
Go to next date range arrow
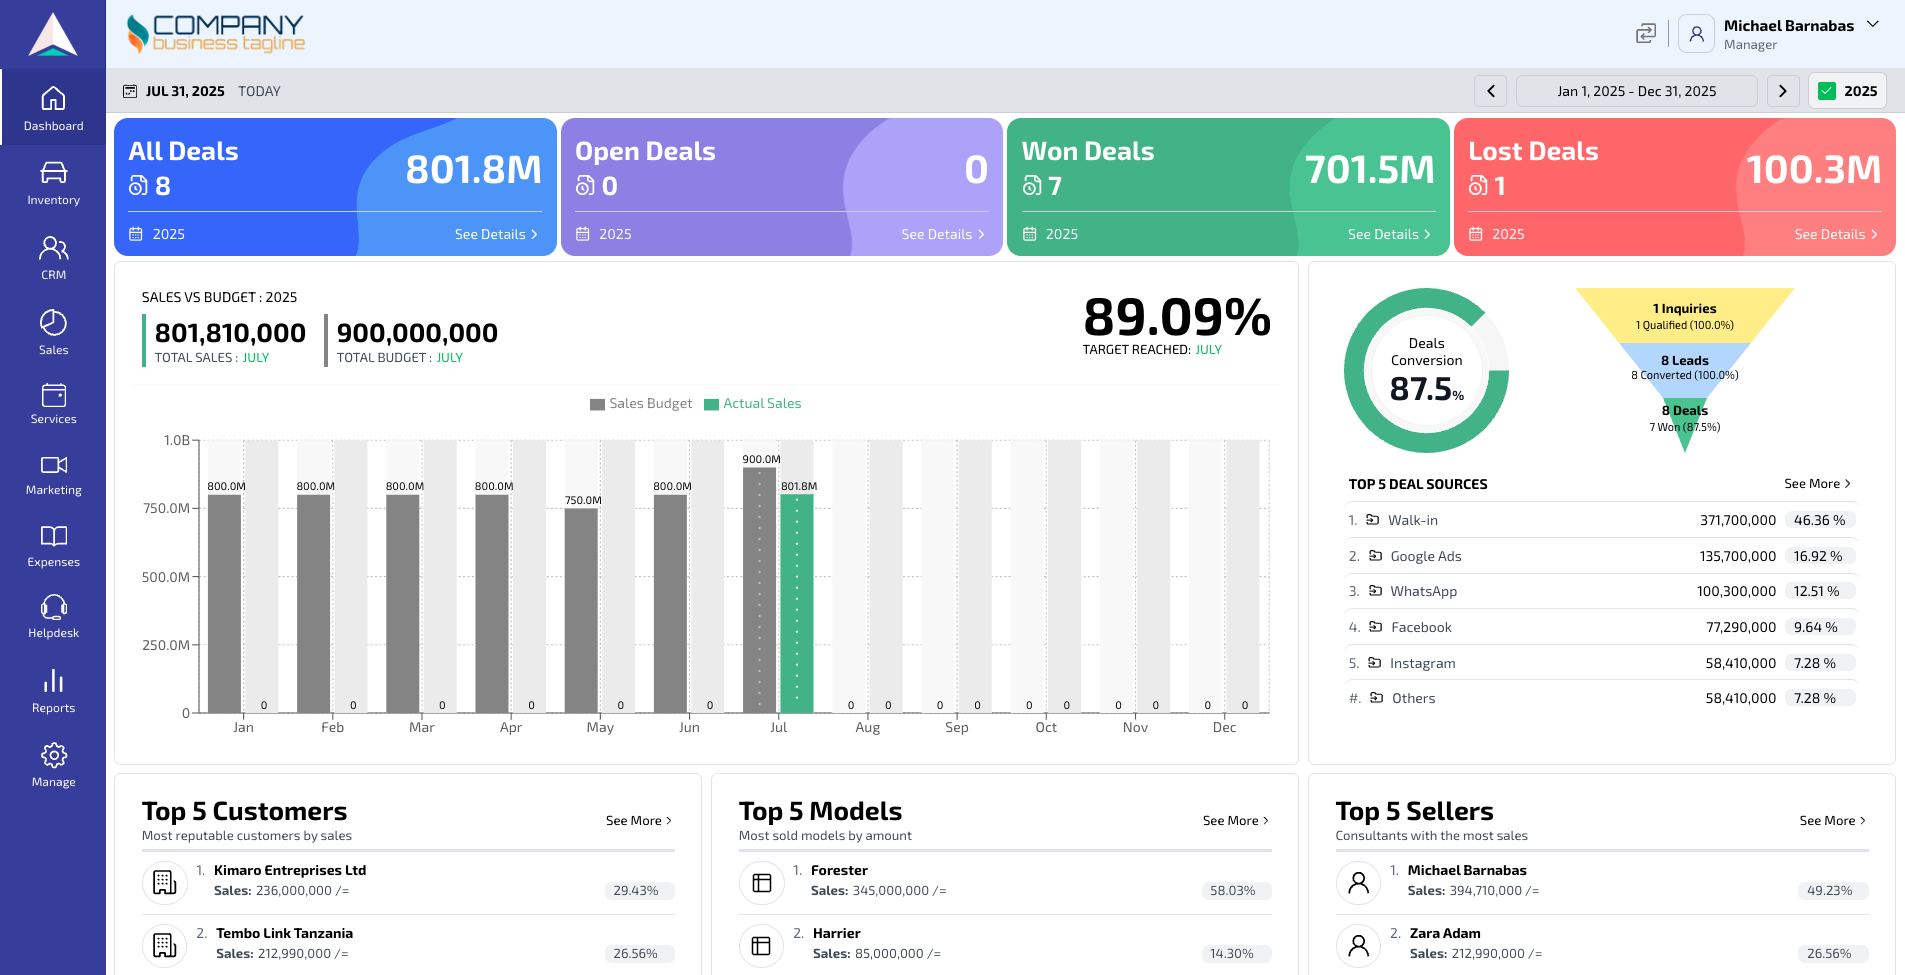point(1782,91)
